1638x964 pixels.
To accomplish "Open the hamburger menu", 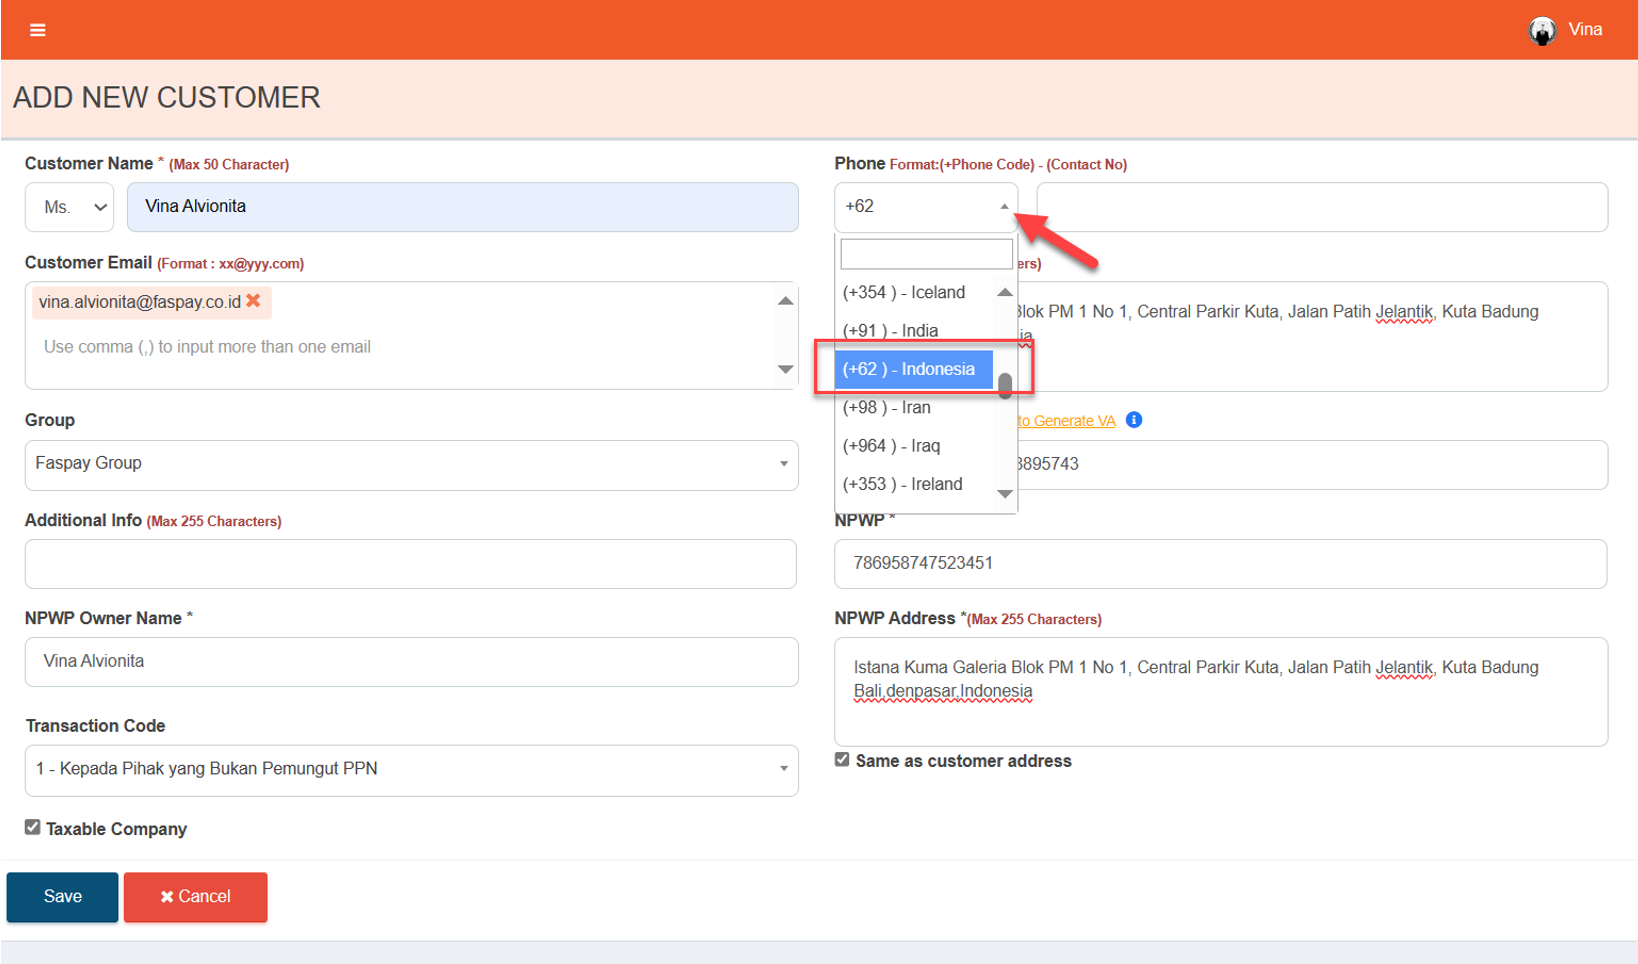I will [x=38, y=30].
